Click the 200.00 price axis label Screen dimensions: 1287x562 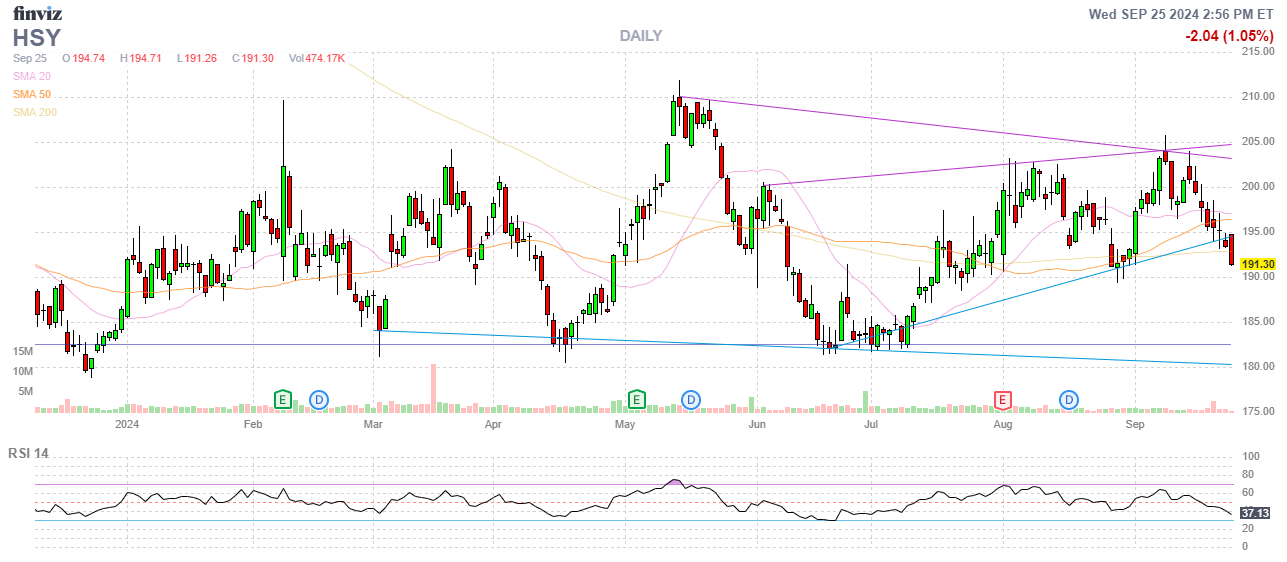click(1257, 187)
